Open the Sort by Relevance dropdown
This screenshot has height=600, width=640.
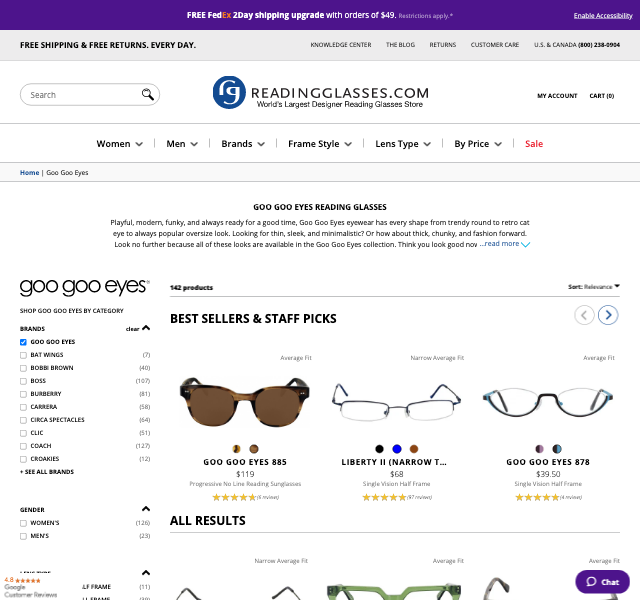(x=593, y=287)
